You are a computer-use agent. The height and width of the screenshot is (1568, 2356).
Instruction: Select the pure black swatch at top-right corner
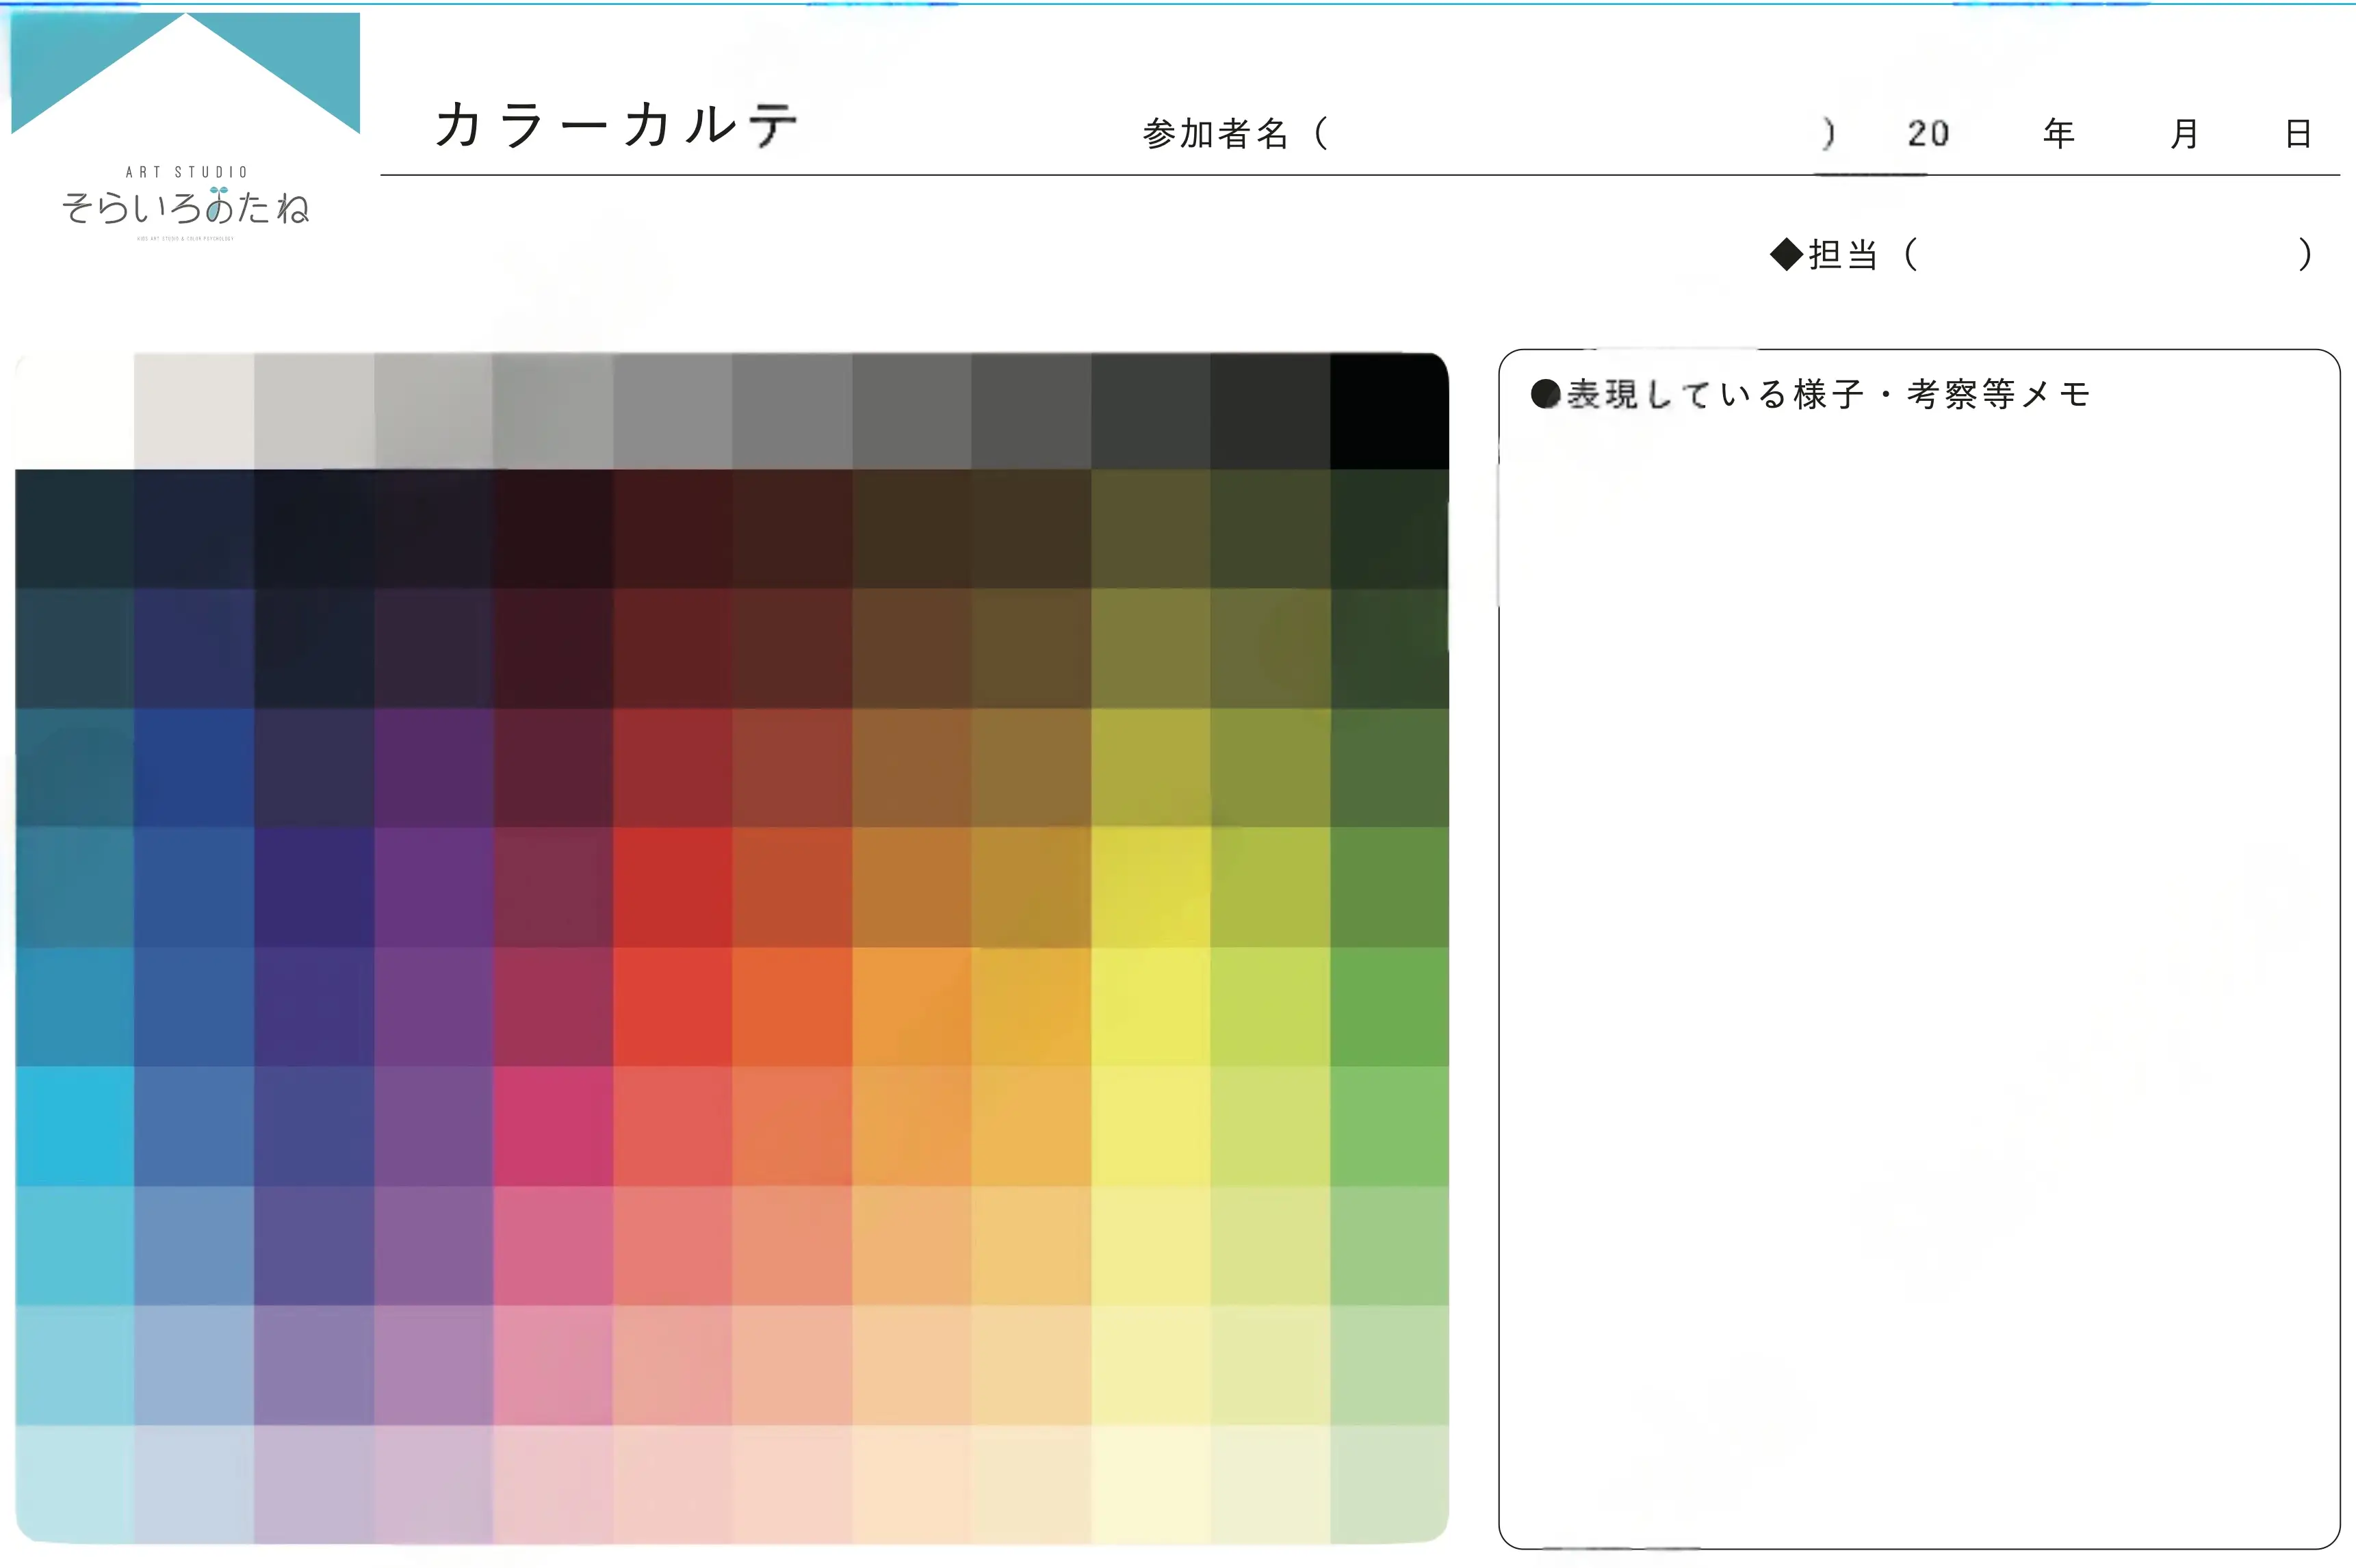pyautogui.click(x=1389, y=410)
